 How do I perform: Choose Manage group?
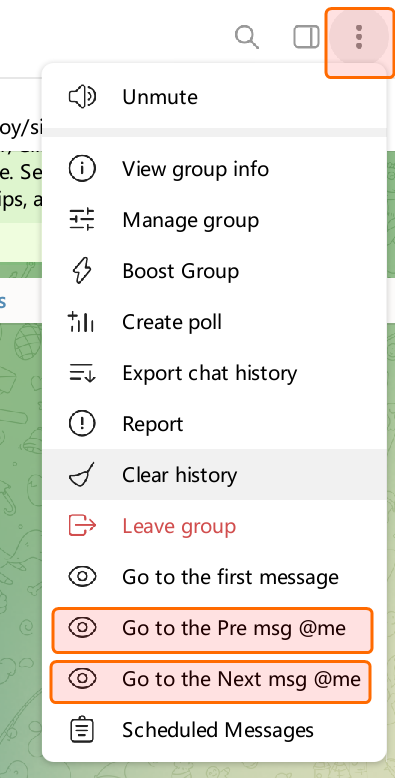[214, 220]
